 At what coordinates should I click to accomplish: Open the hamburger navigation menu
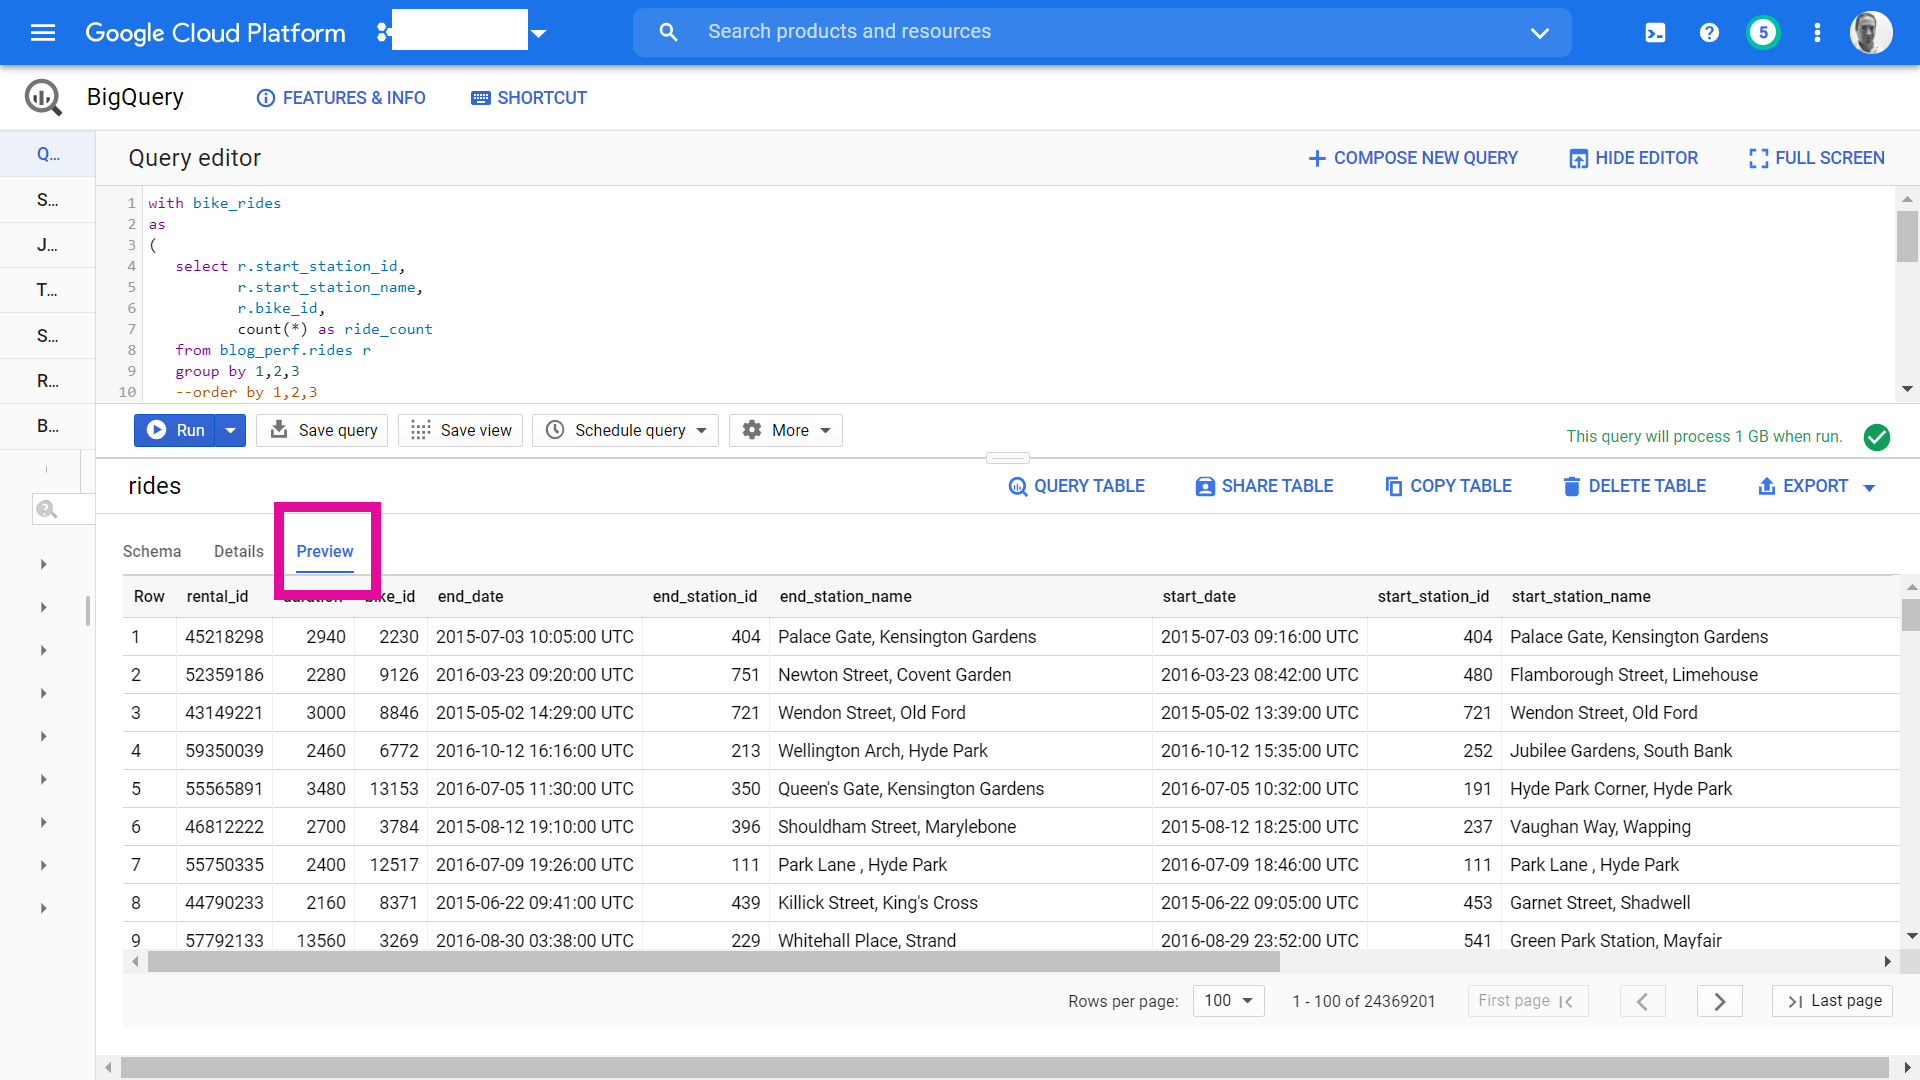tap(43, 33)
